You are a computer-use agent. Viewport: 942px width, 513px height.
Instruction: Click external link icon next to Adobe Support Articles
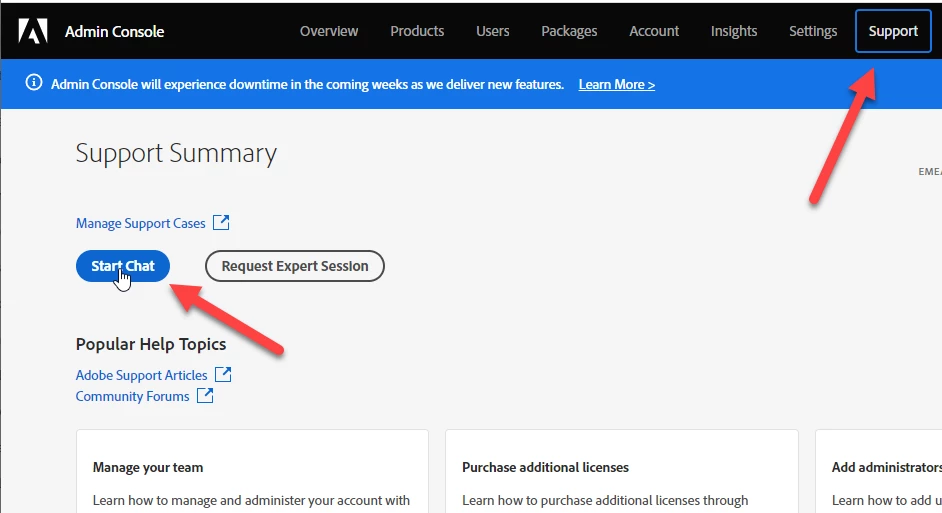tap(223, 374)
